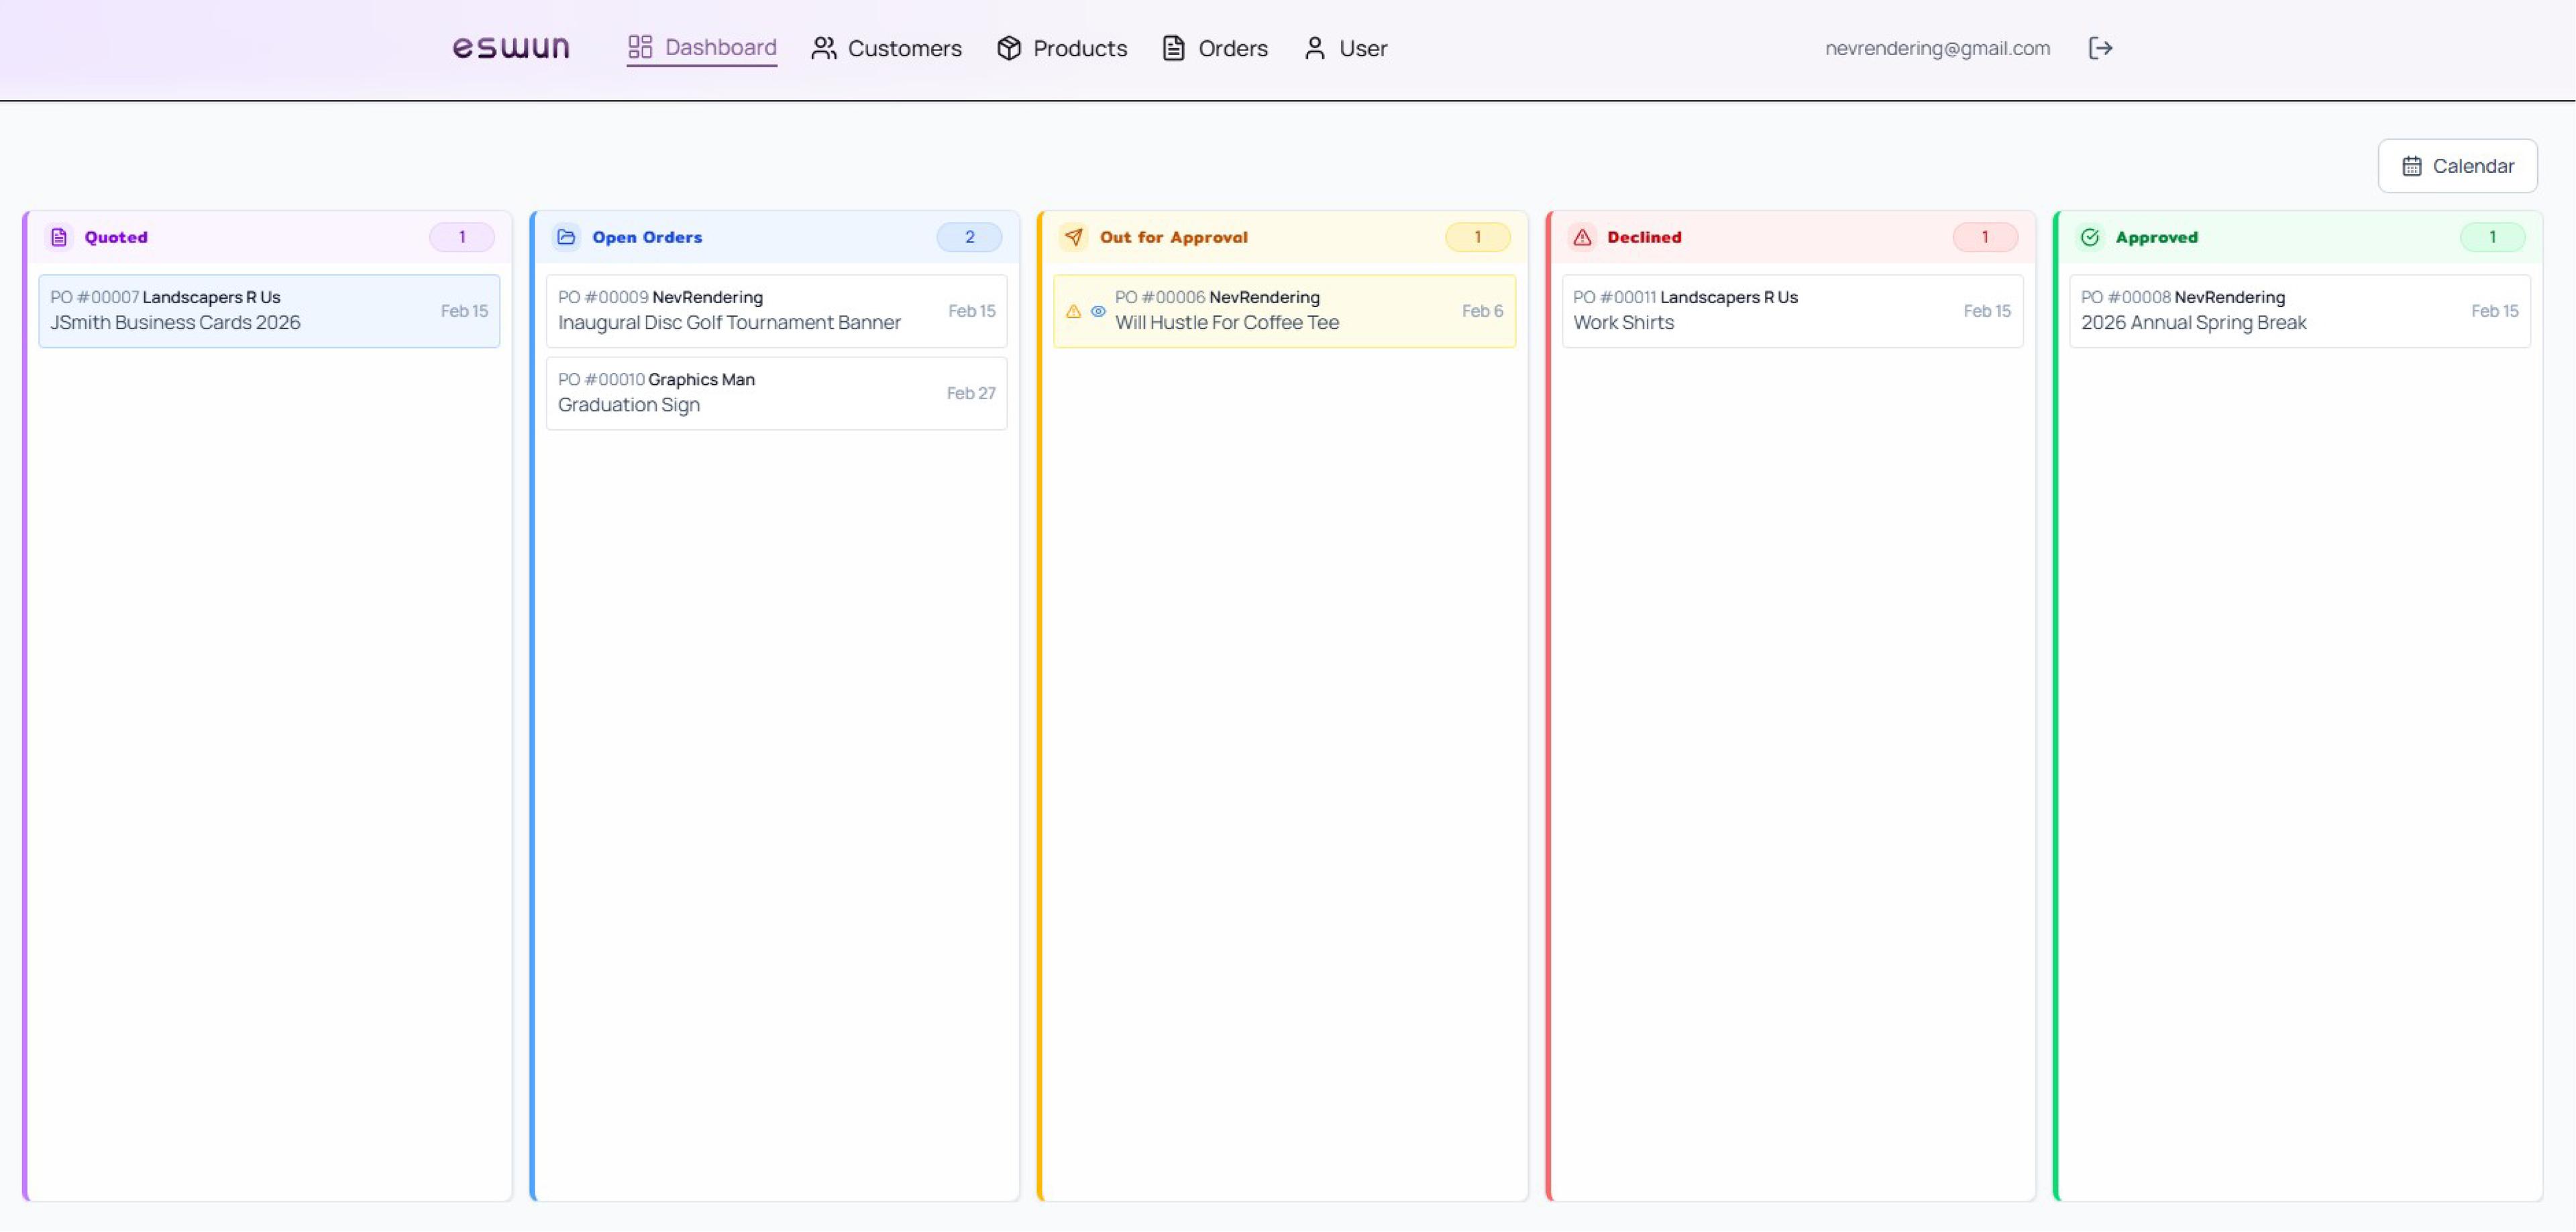The height and width of the screenshot is (1232, 2576).
Task: Open the User navigation item
Action: (x=1345, y=47)
